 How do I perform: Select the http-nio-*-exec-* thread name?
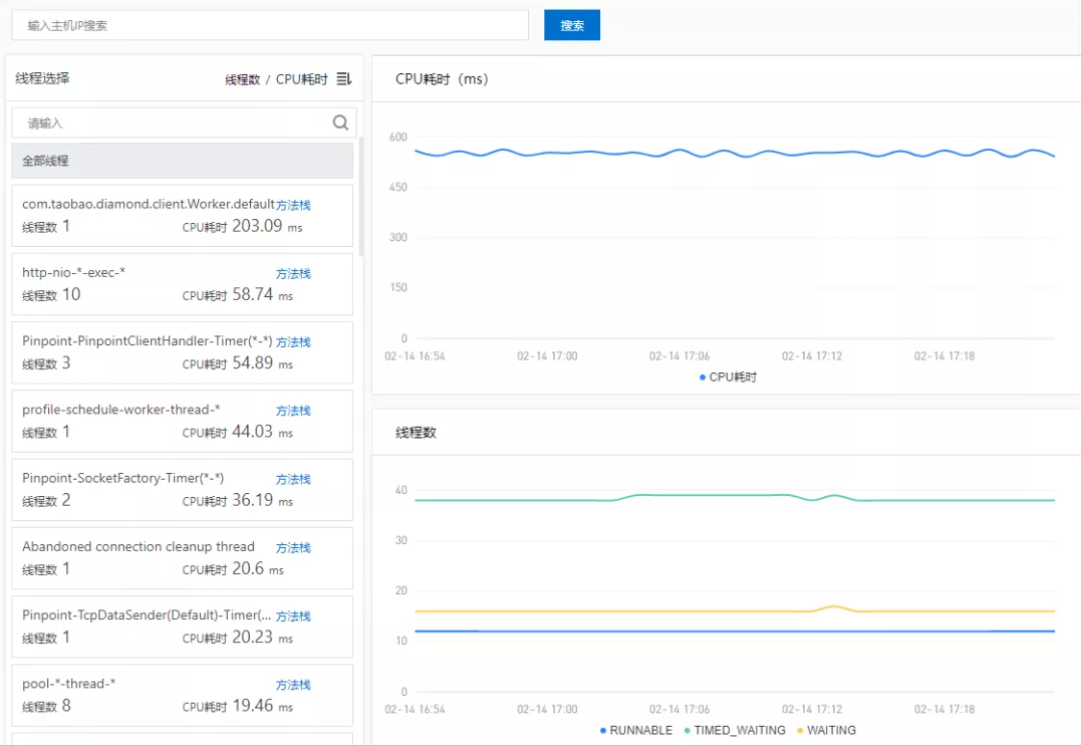[74, 272]
